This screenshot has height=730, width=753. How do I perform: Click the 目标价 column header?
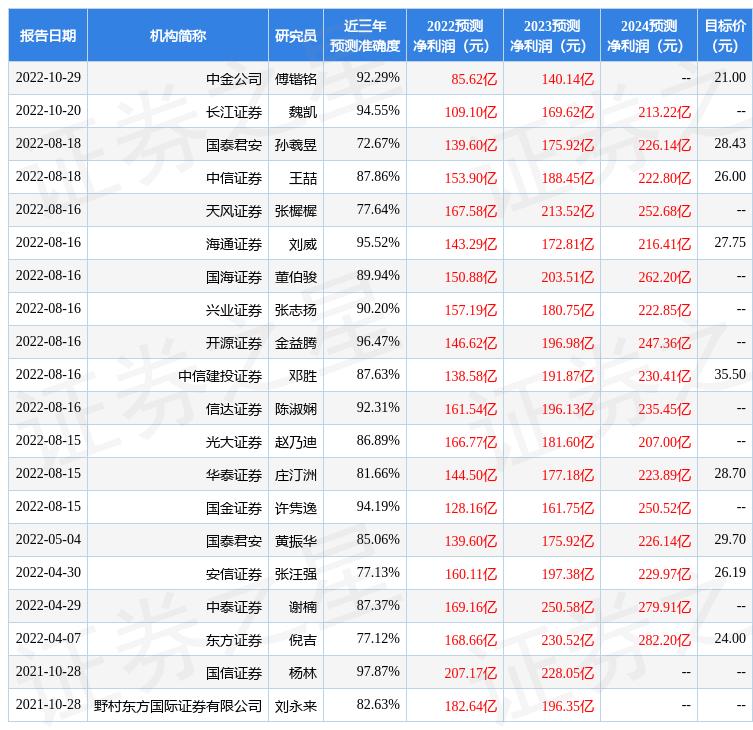725,36
